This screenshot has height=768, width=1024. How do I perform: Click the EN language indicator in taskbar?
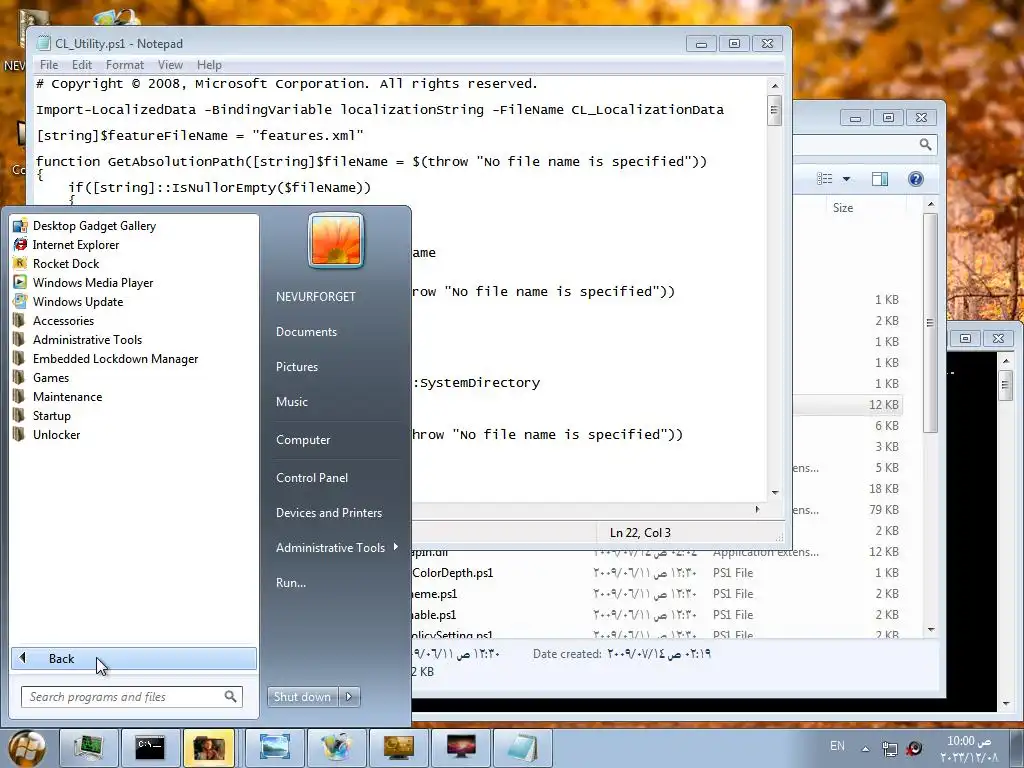[837, 746]
